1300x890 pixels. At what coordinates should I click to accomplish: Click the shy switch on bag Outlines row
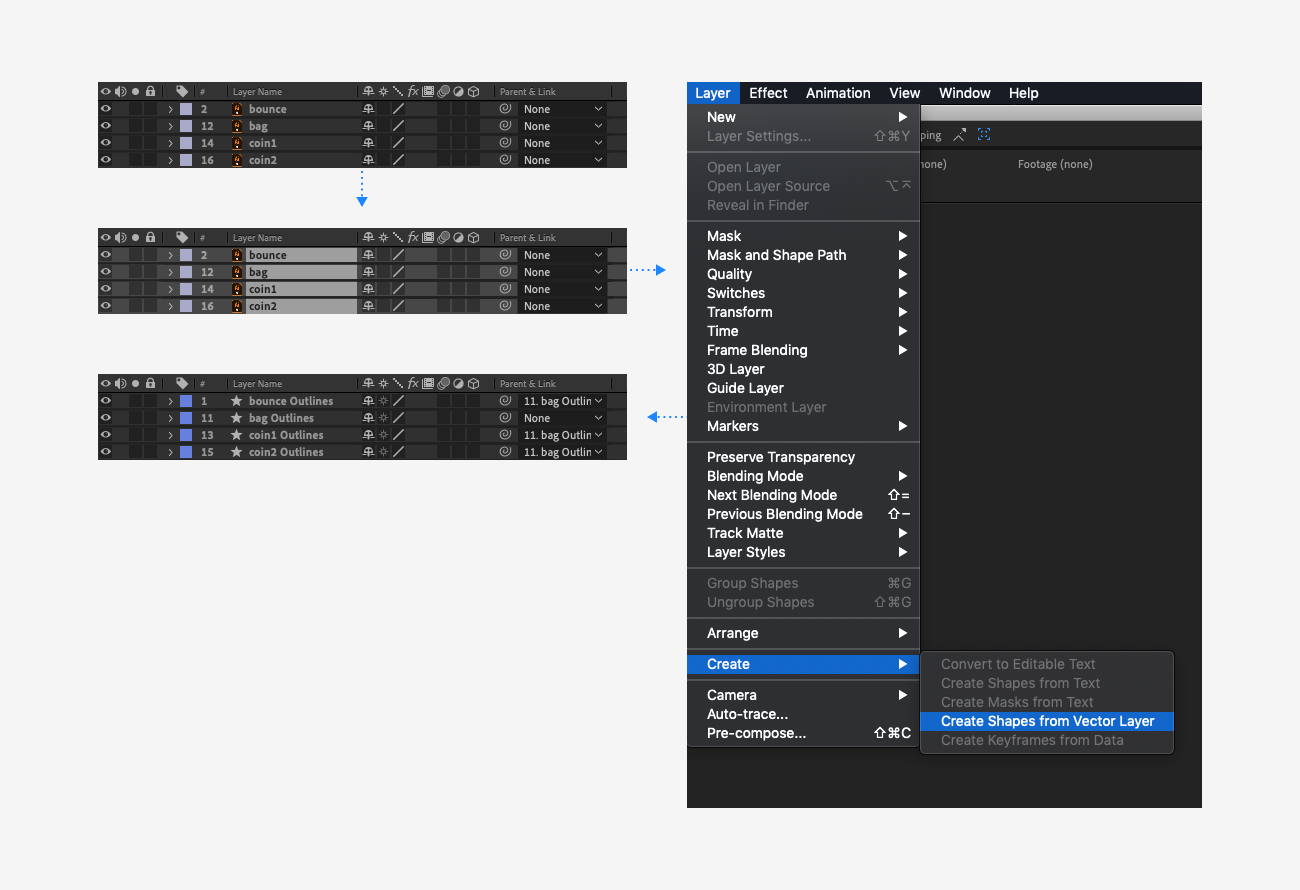pyautogui.click(x=368, y=418)
